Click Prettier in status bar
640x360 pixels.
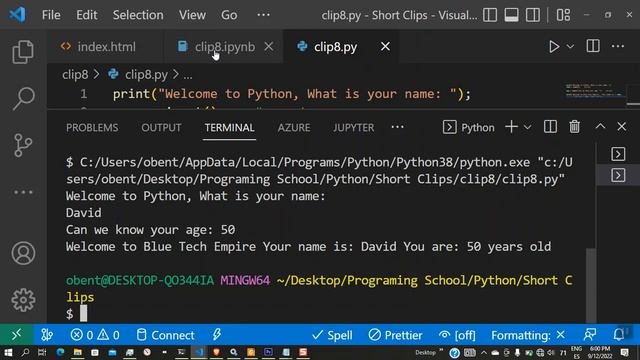coord(395,335)
